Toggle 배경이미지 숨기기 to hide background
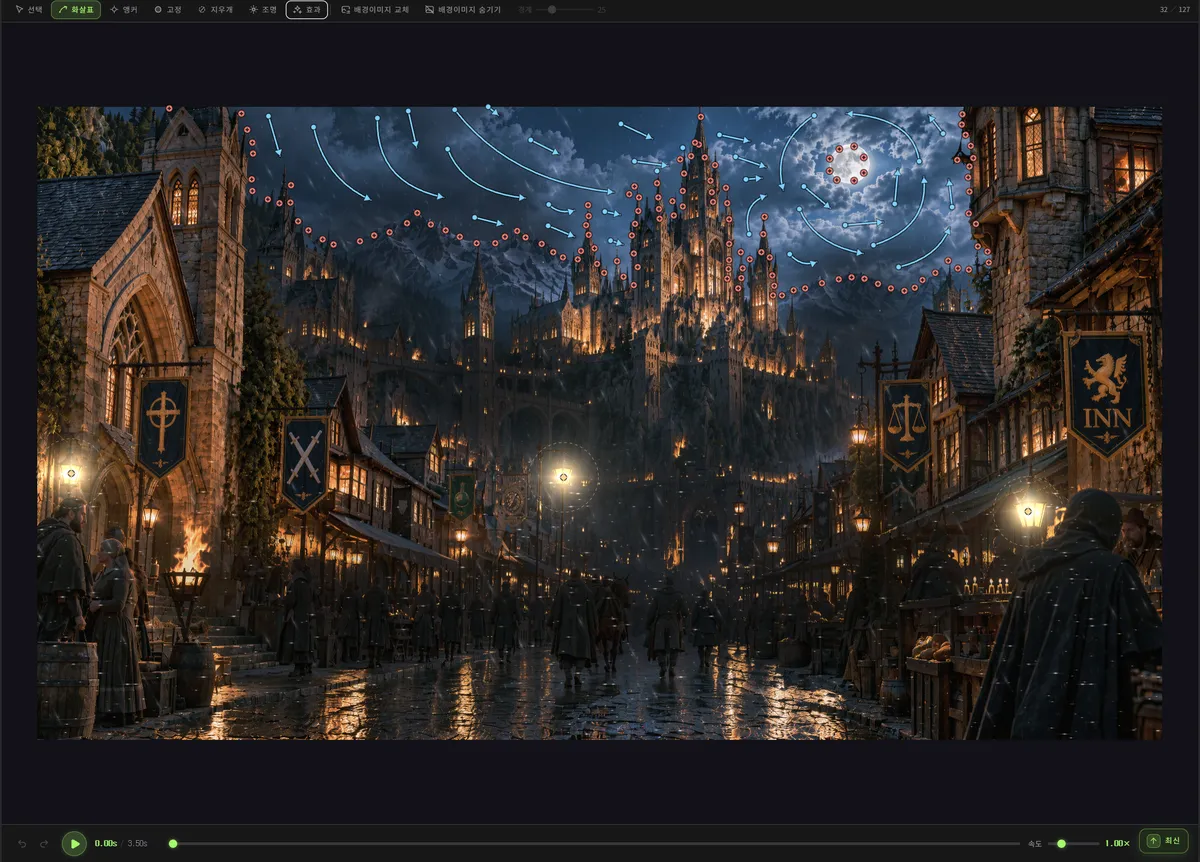 463,10
